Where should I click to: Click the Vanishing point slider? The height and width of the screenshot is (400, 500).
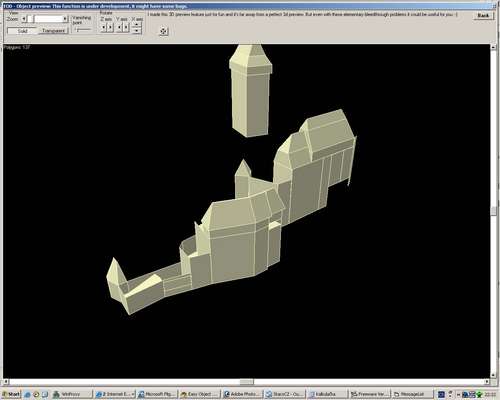[83, 30]
